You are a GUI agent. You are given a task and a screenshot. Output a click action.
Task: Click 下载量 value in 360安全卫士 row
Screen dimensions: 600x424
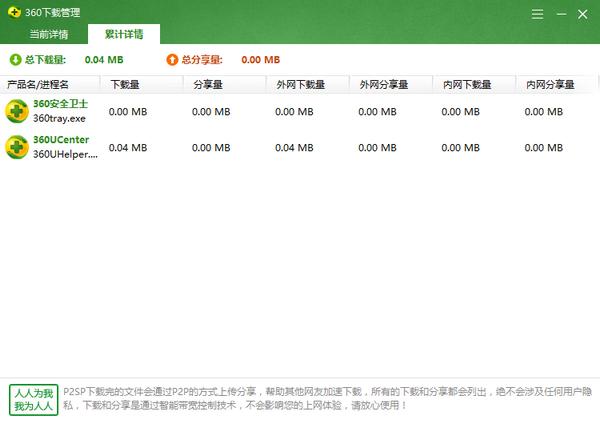coord(128,112)
